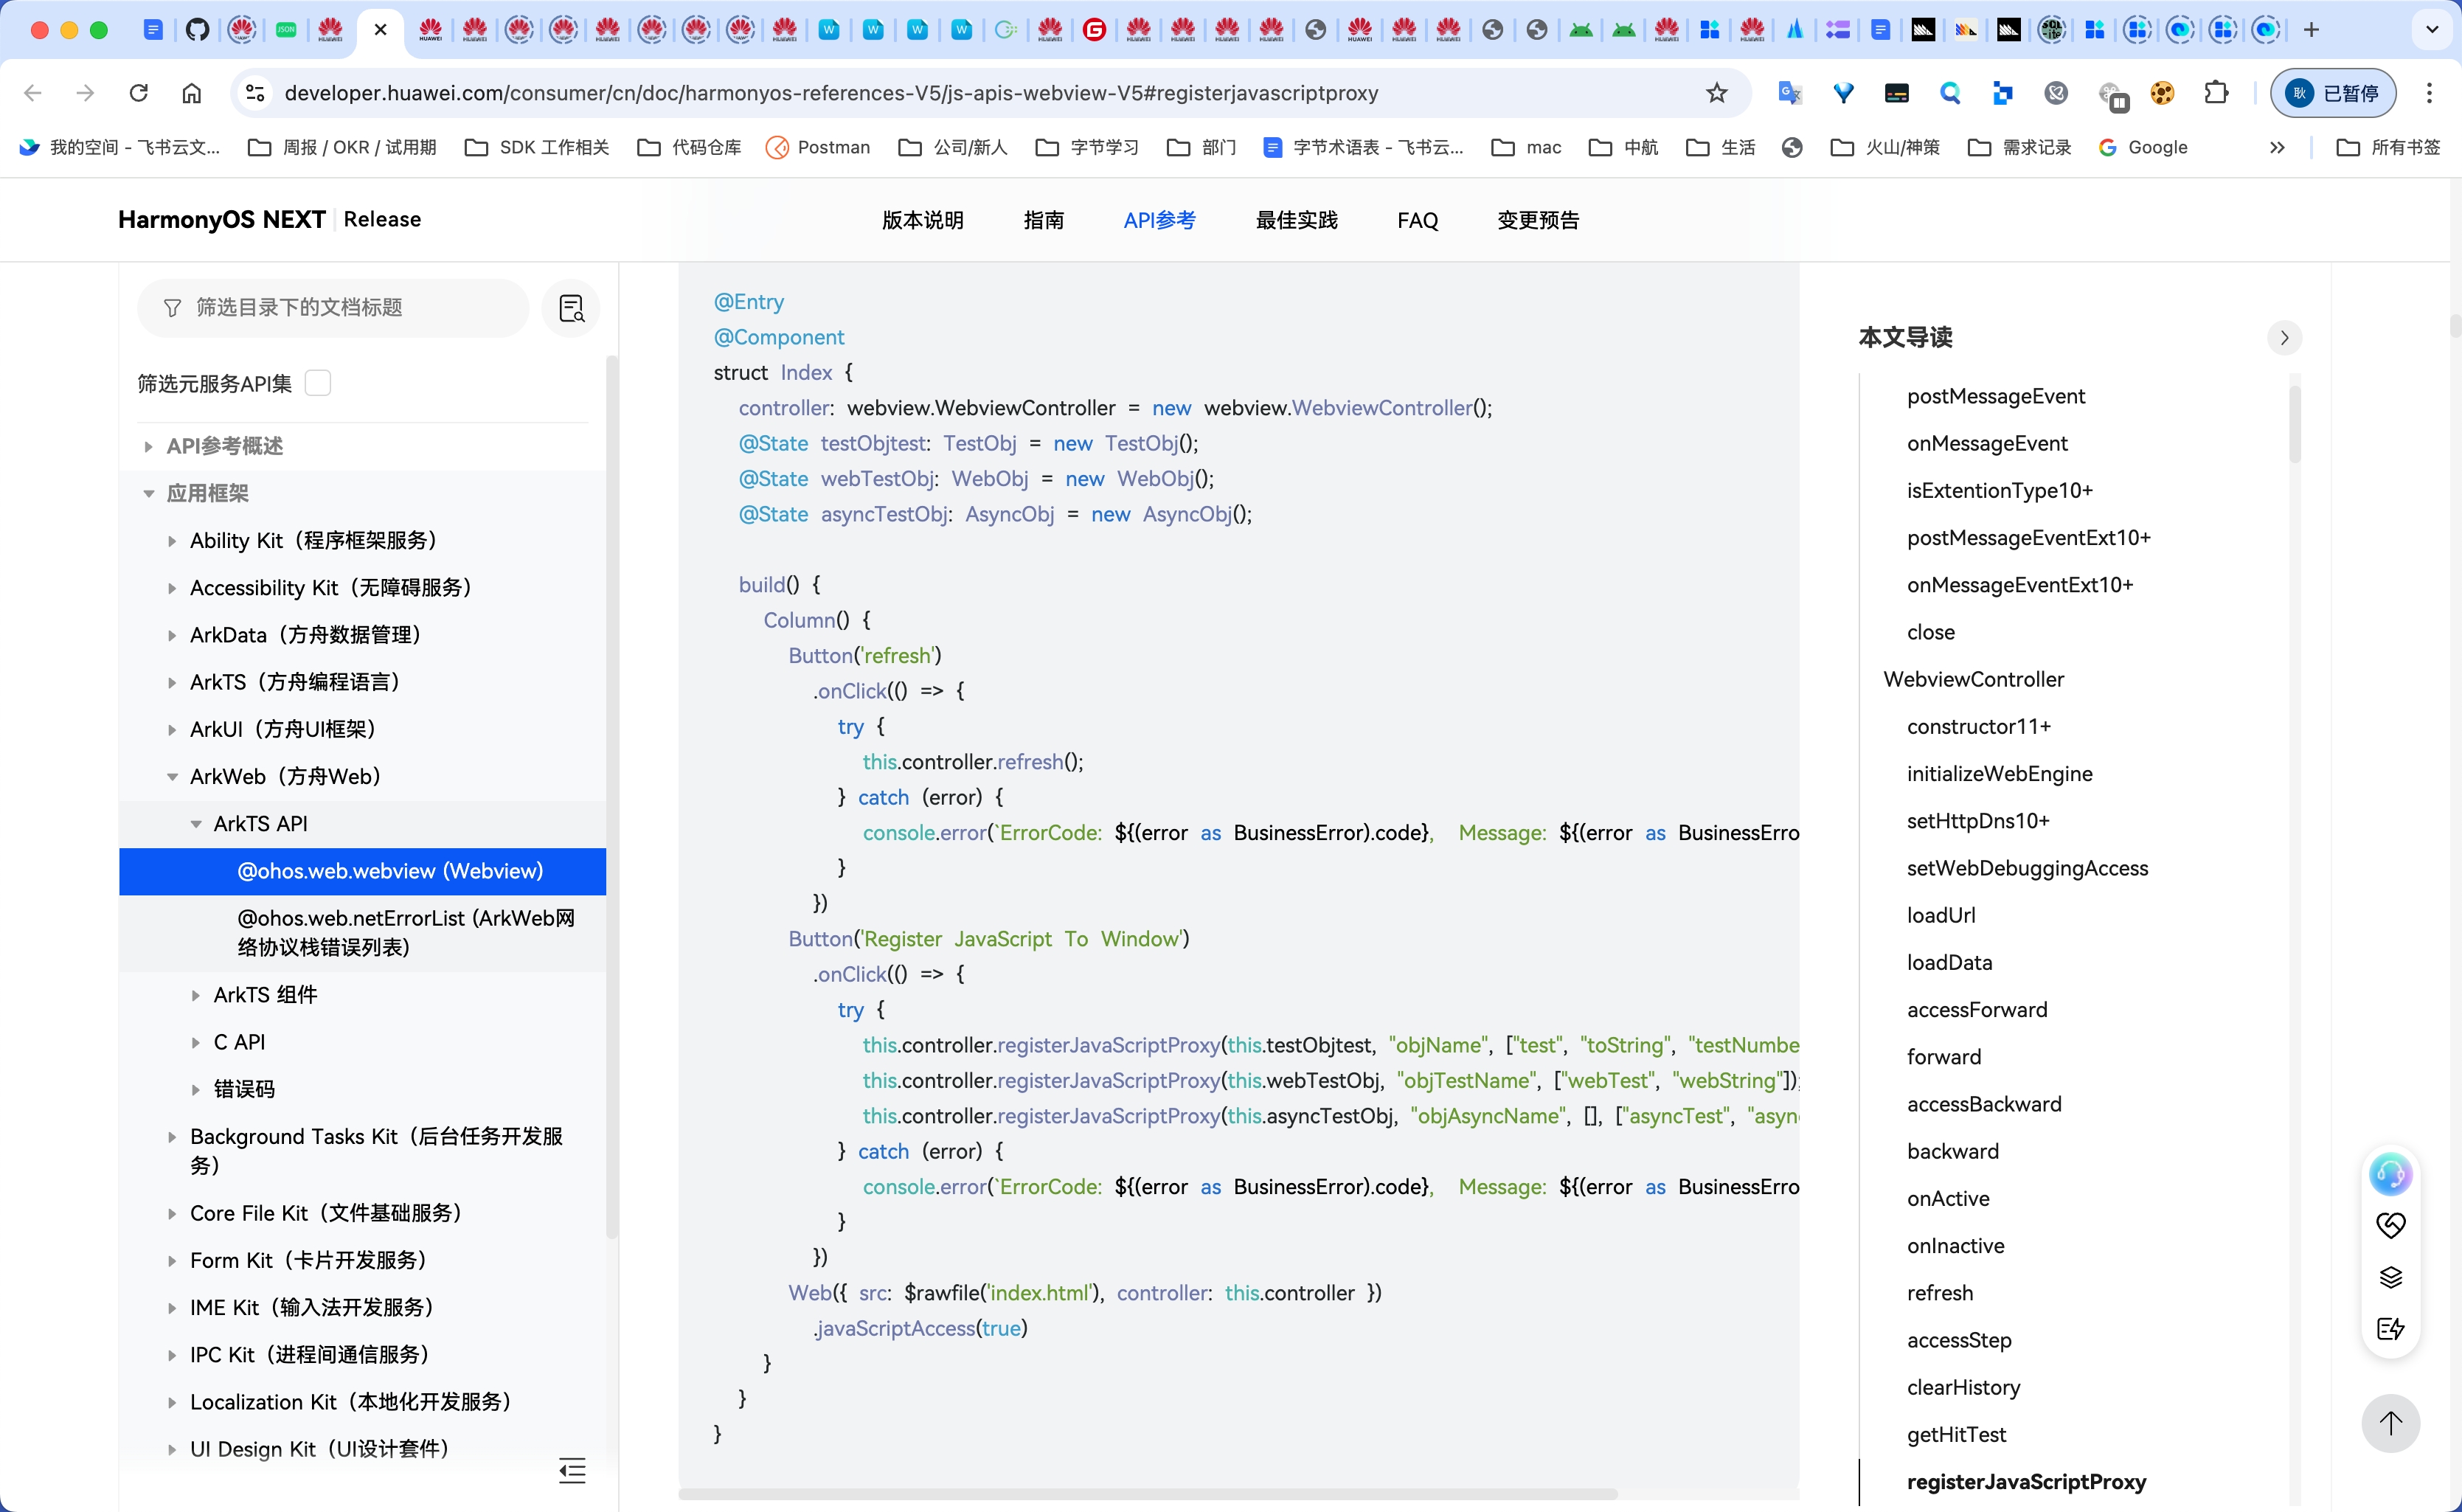The height and width of the screenshot is (1512, 2462).
Task: View site information icon in address bar
Action: (x=255, y=93)
